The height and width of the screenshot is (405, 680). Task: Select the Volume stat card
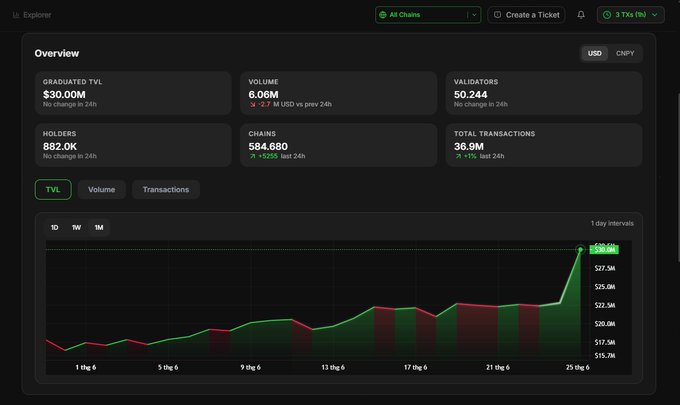click(x=338, y=93)
